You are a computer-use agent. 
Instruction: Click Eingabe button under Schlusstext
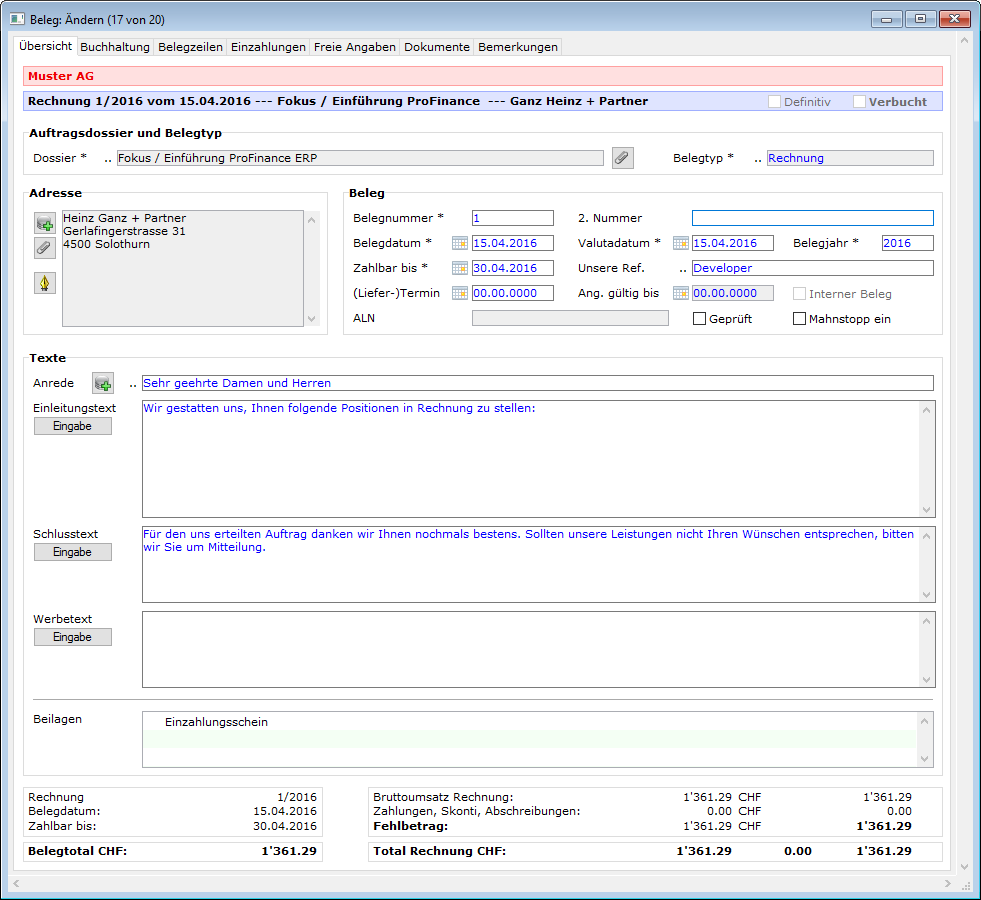(73, 552)
